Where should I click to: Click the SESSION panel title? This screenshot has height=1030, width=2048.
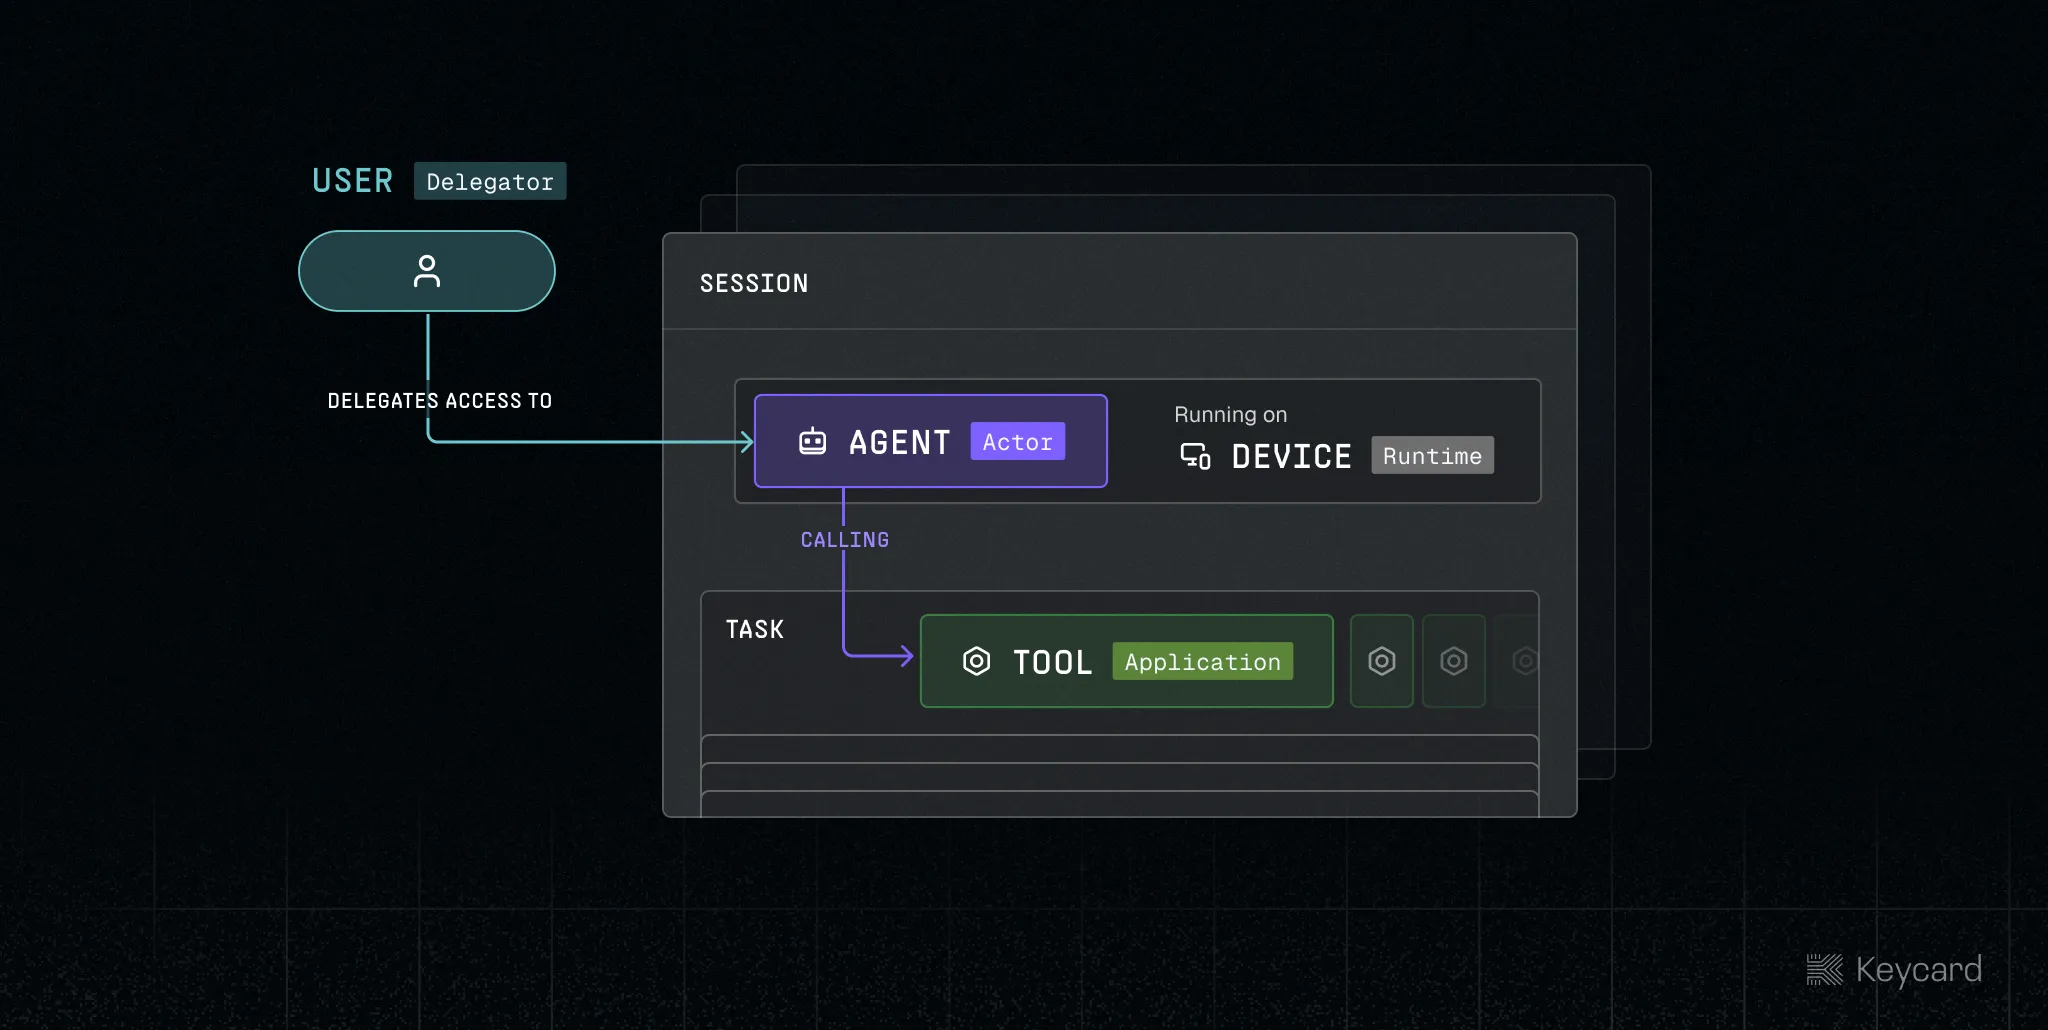[754, 284]
